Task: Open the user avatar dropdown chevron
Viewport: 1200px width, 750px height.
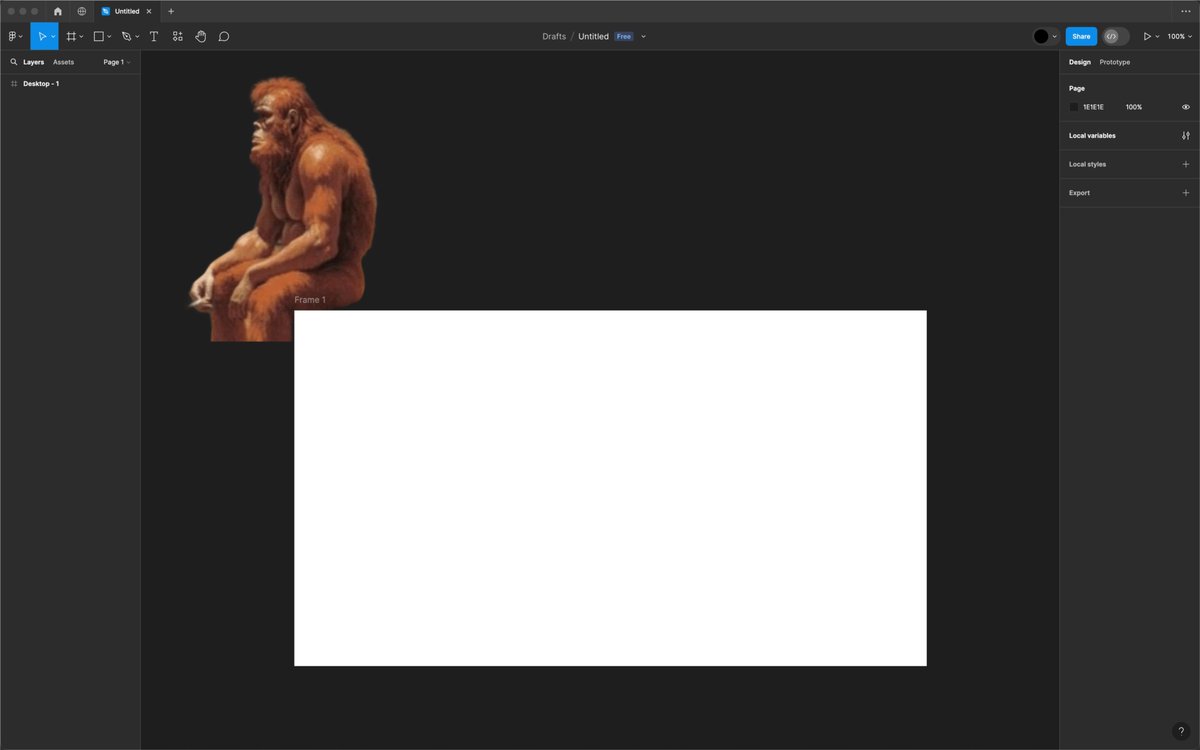Action: click(x=1054, y=37)
